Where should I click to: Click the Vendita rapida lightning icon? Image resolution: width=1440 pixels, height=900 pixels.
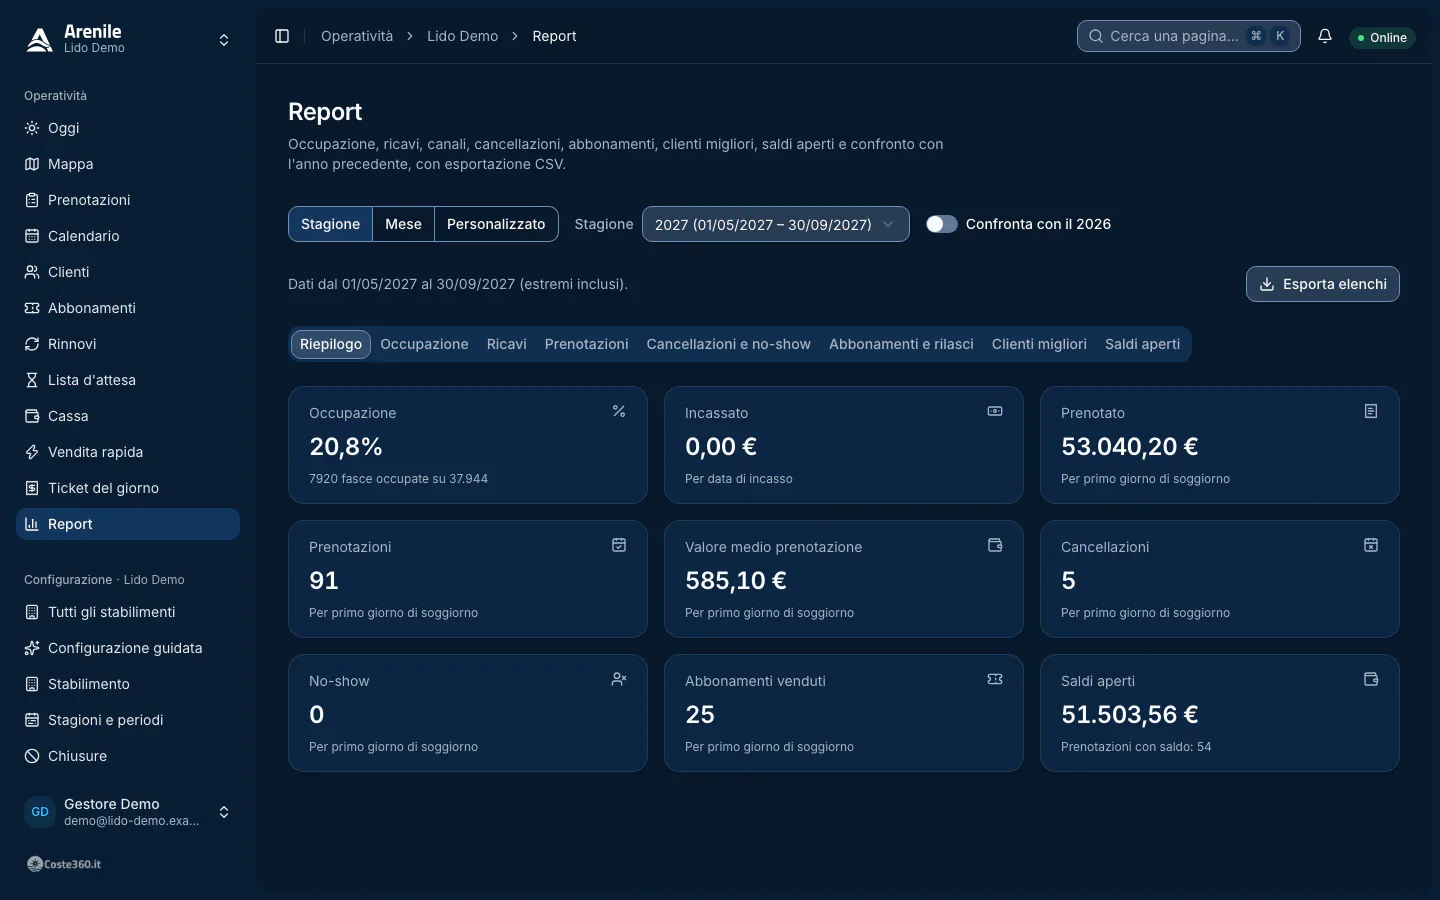click(x=32, y=452)
